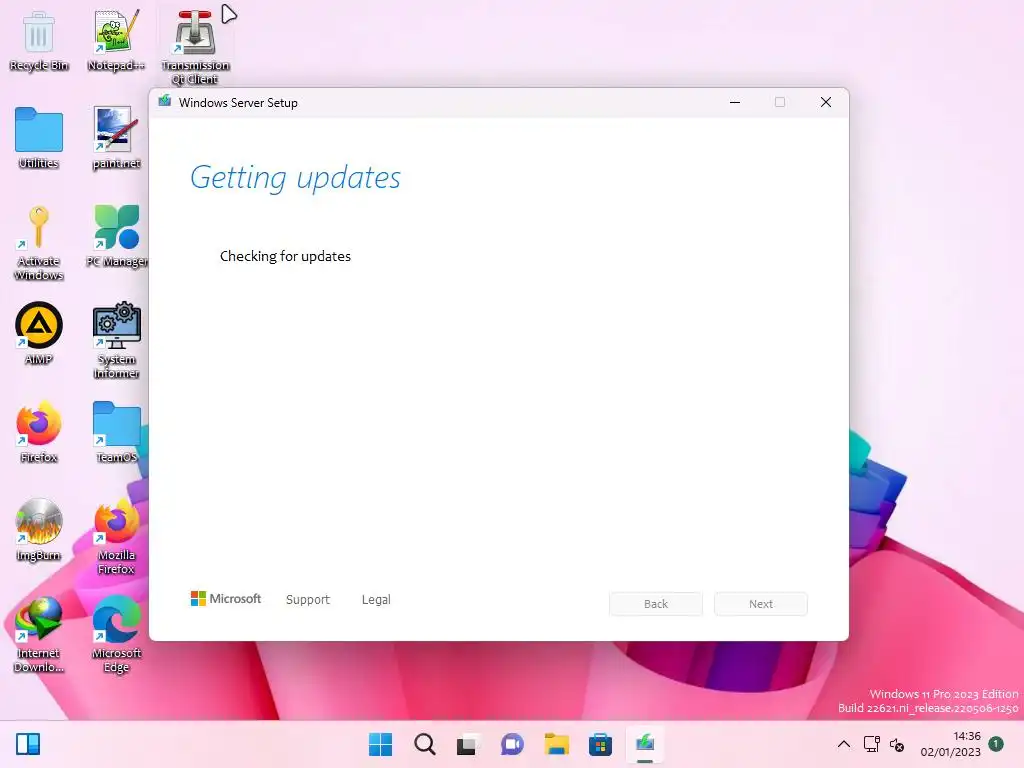
Task: Click the 'Getting updates' heading
Action: pyautogui.click(x=295, y=178)
